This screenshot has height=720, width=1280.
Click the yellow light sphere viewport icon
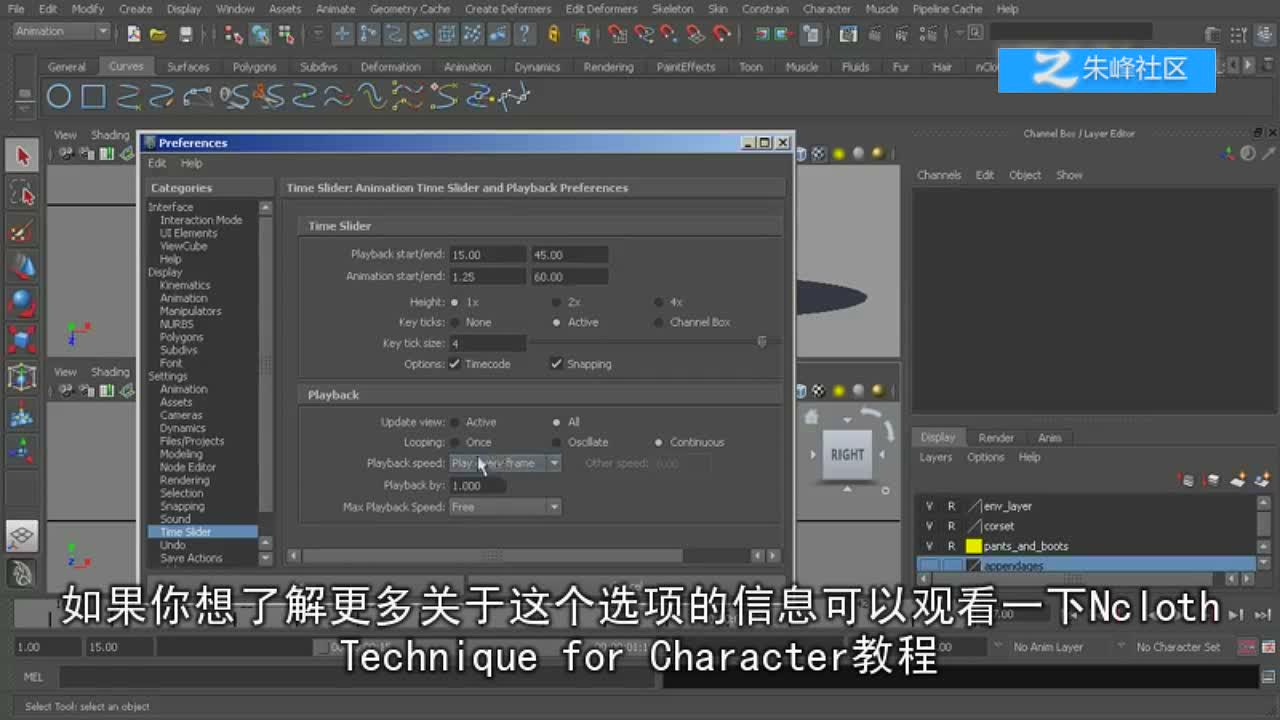tap(839, 153)
